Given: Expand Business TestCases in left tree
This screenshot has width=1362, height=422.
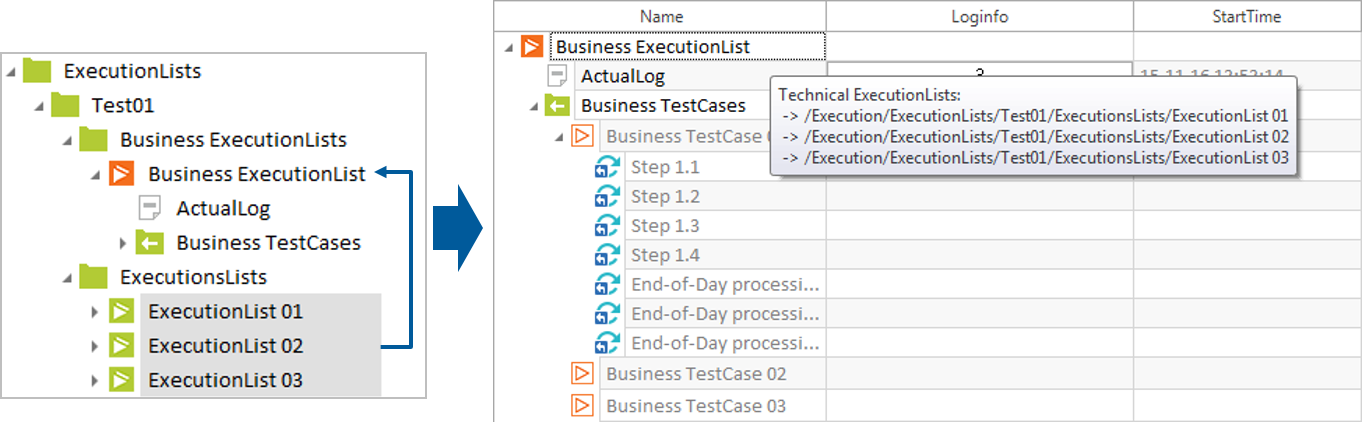Looking at the screenshot, I should pyautogui.click(x=123, y=243).
